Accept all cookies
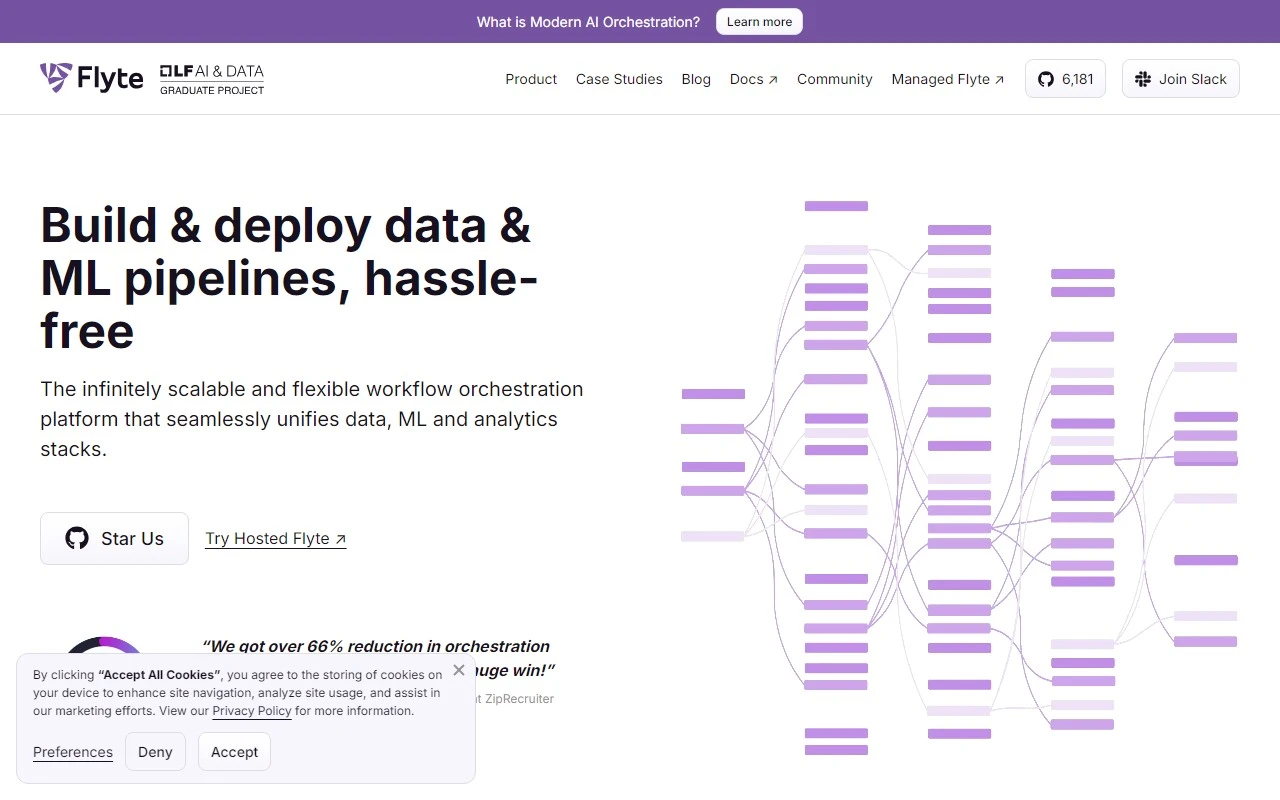 pos(235,752)
